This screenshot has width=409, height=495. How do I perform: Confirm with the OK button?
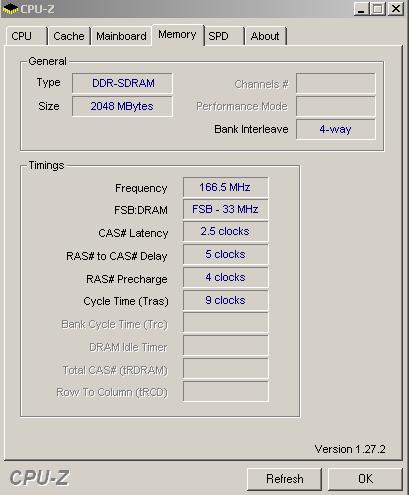click(365, 479)
